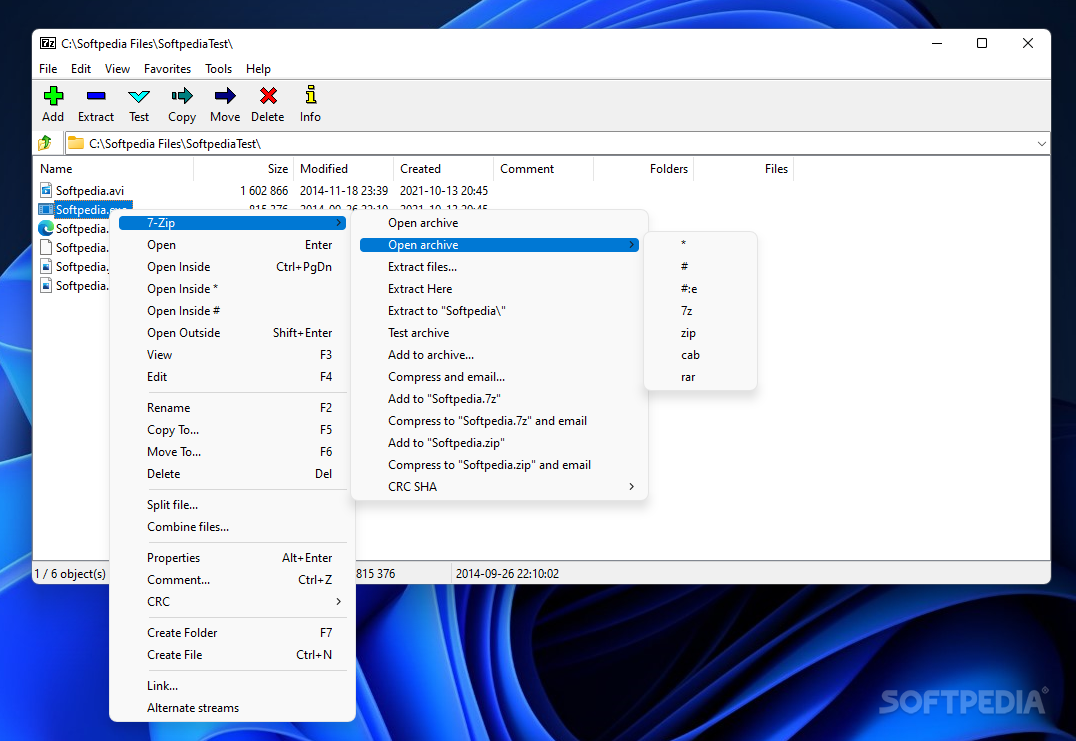Click the 7-Zip app icon in title bar

coord(47,43)
